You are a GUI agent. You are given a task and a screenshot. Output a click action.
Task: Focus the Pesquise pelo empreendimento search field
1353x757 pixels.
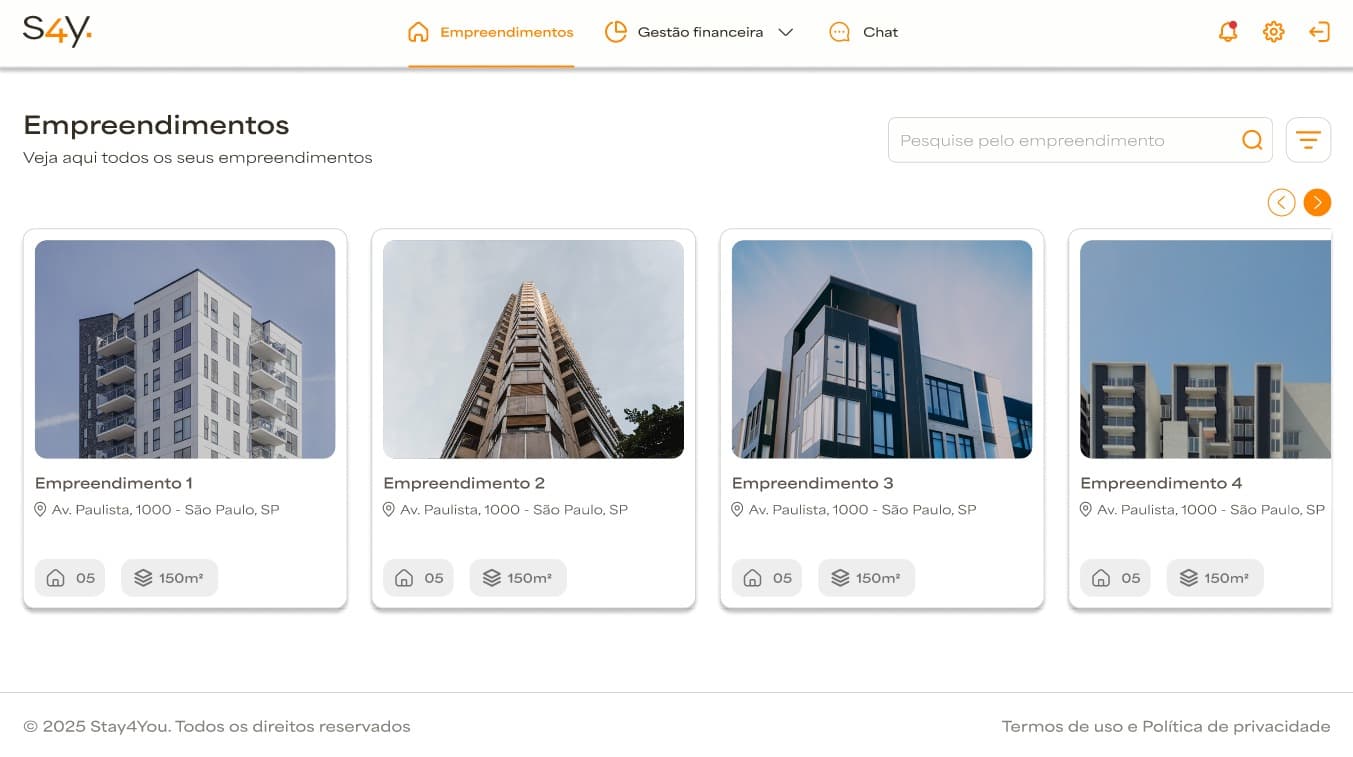click(1060, 140)
